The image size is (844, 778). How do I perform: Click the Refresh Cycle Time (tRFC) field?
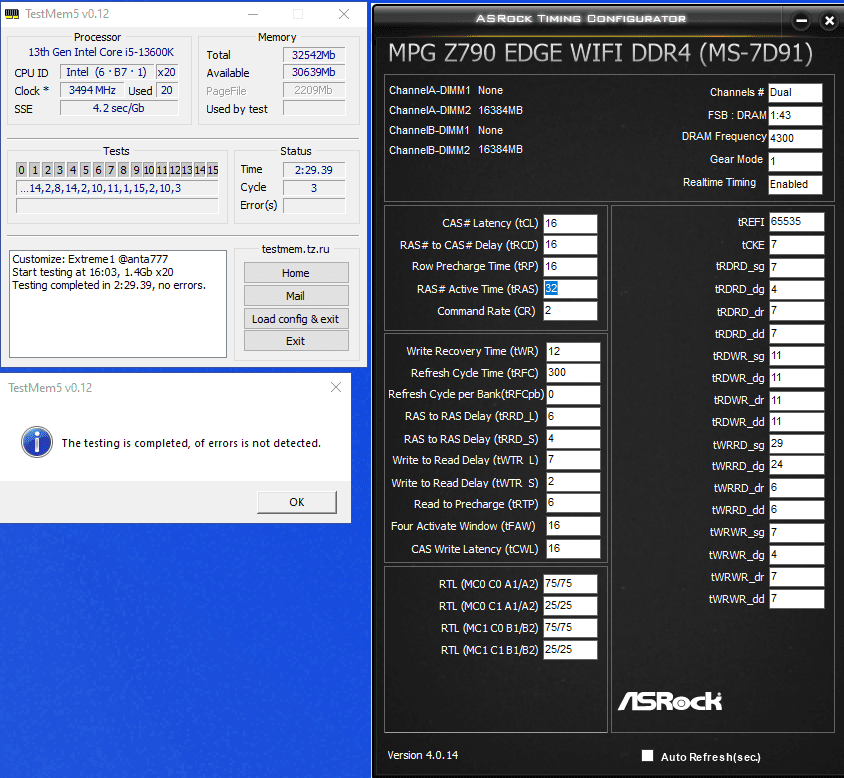[573, 373]
